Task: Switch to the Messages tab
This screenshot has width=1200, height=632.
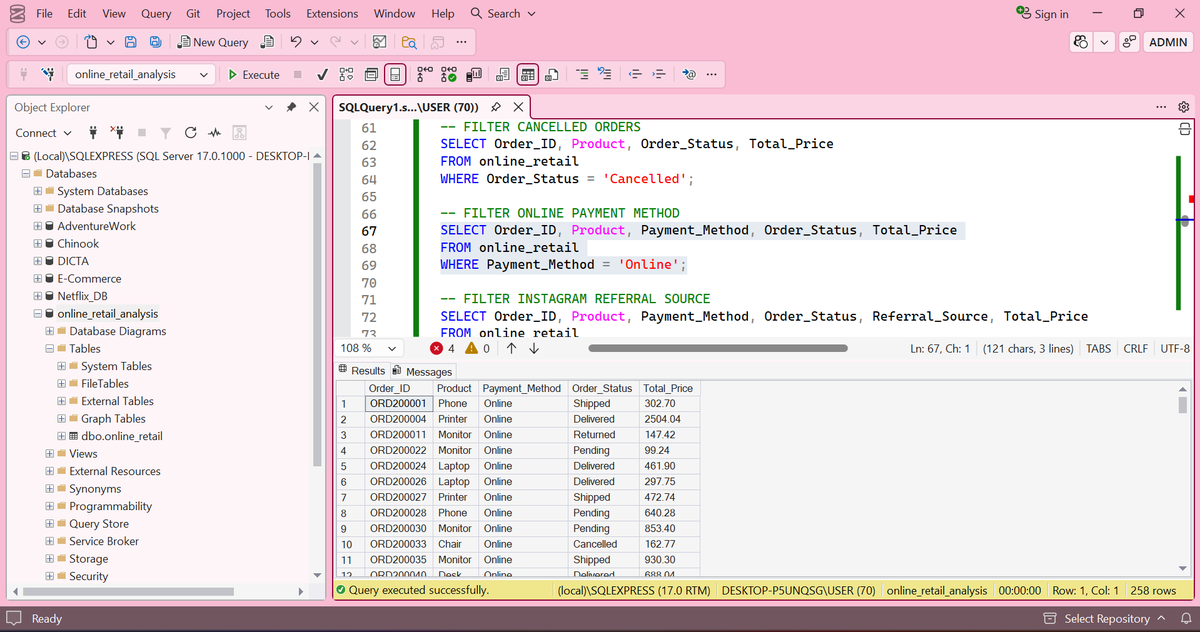Action: [x=422, y=371]
